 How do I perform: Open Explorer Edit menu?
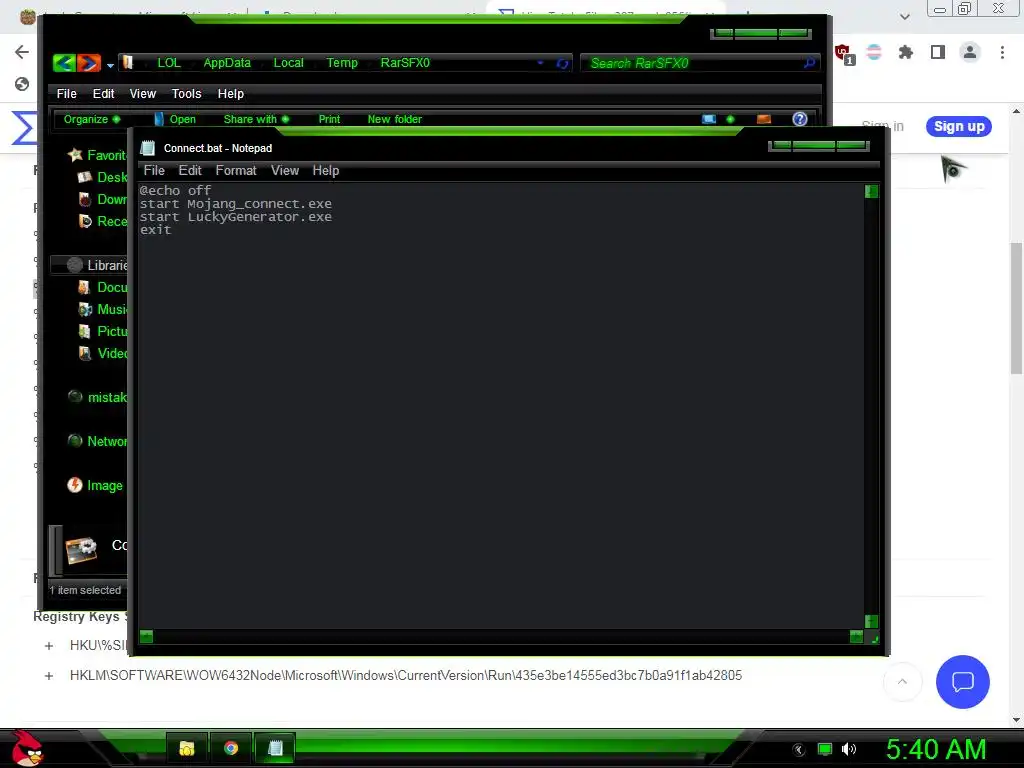pos(103,93)
